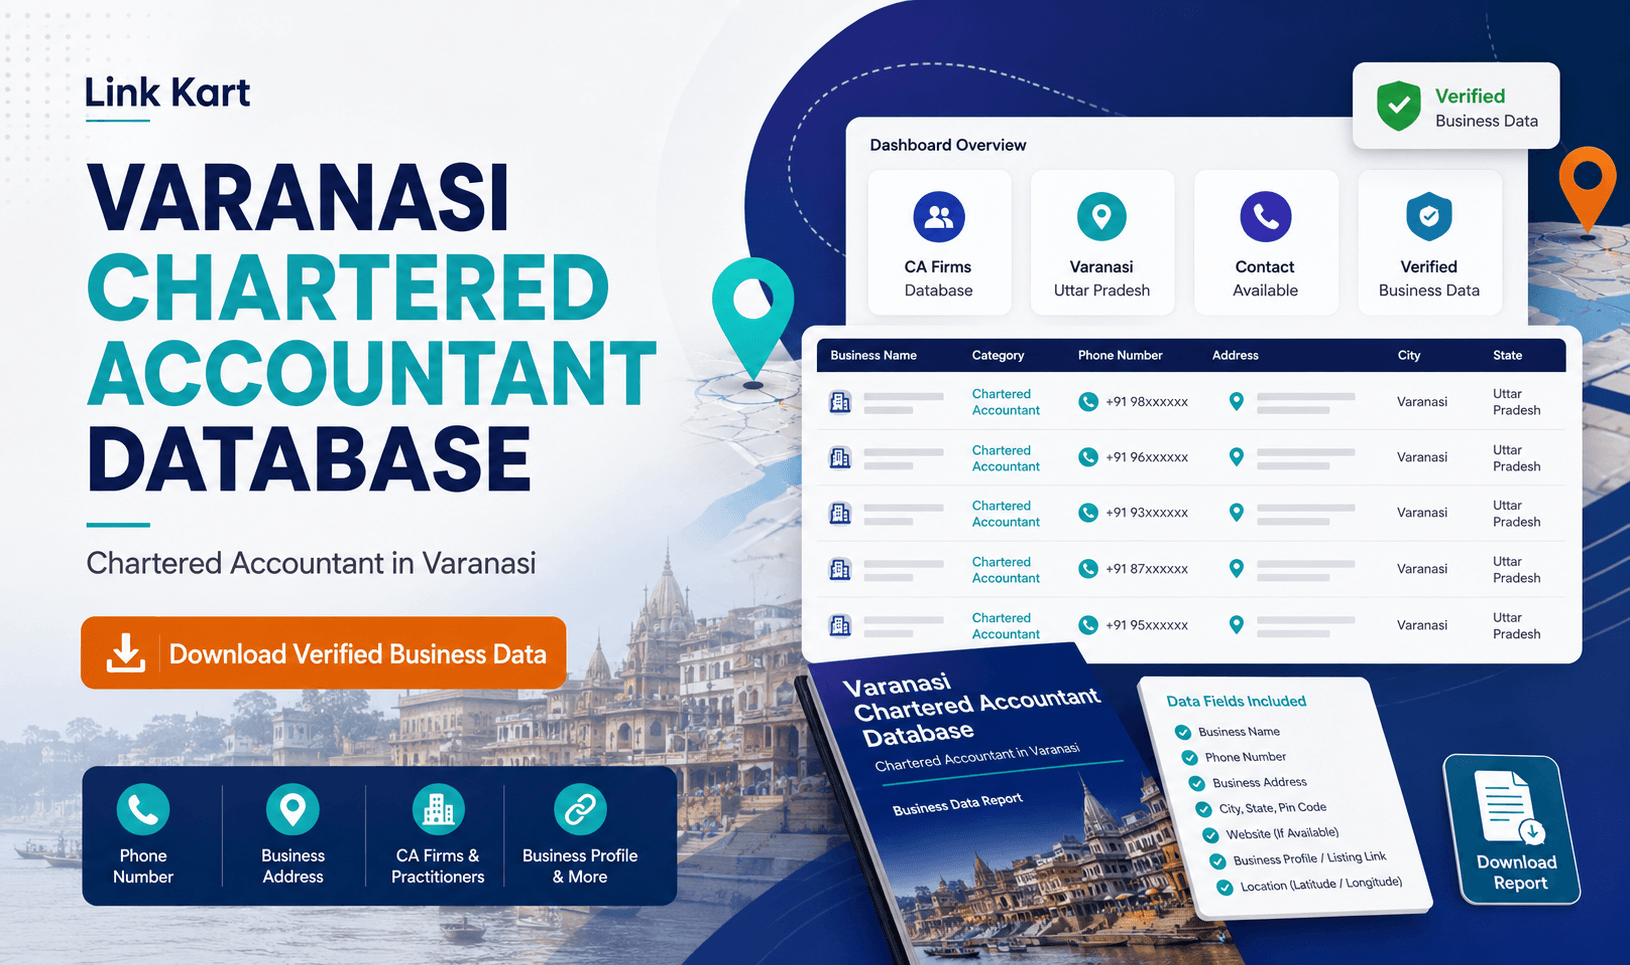1630x965 pixels.
Task: Click the Location (Latitude / Longitude) checkmark
Action: (1225, 887)
